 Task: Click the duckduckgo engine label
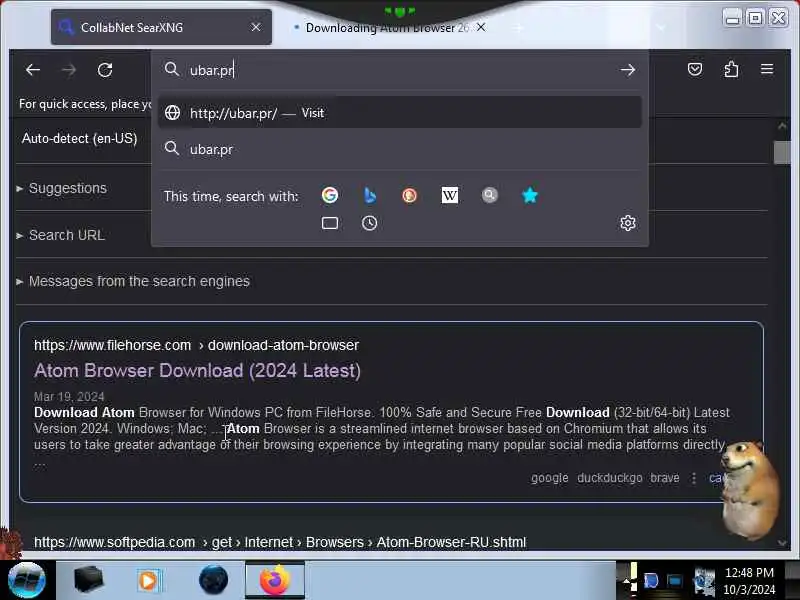(x=610, y=478)
